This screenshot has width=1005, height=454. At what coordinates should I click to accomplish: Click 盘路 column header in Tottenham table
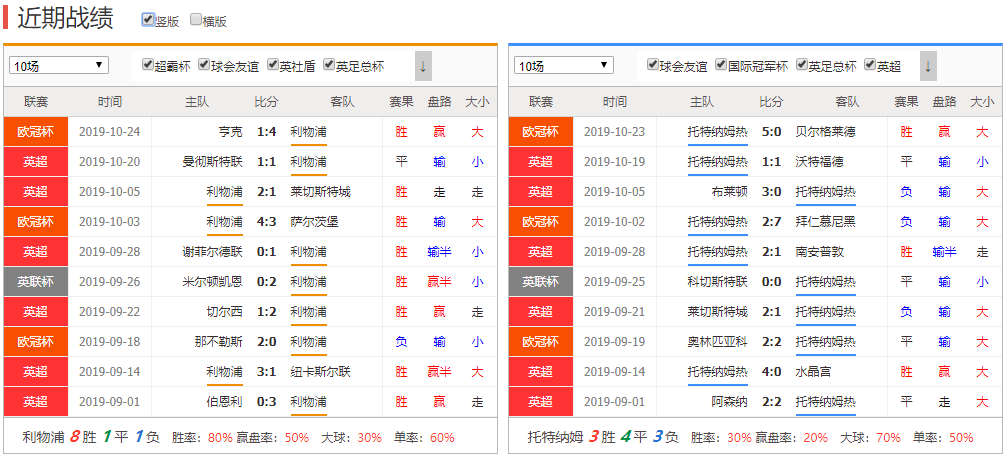pyautogui.click(x=944, y=102)
